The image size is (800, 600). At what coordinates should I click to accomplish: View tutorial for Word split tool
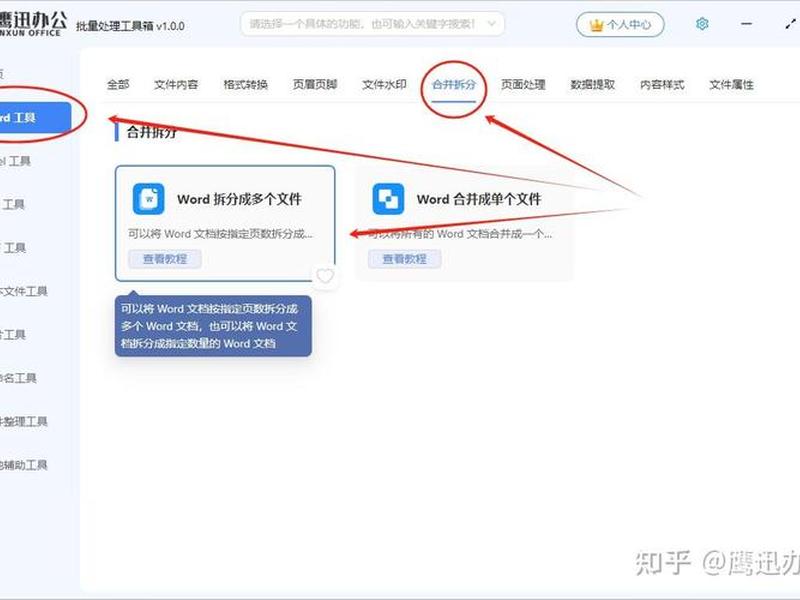pos(165,259)
